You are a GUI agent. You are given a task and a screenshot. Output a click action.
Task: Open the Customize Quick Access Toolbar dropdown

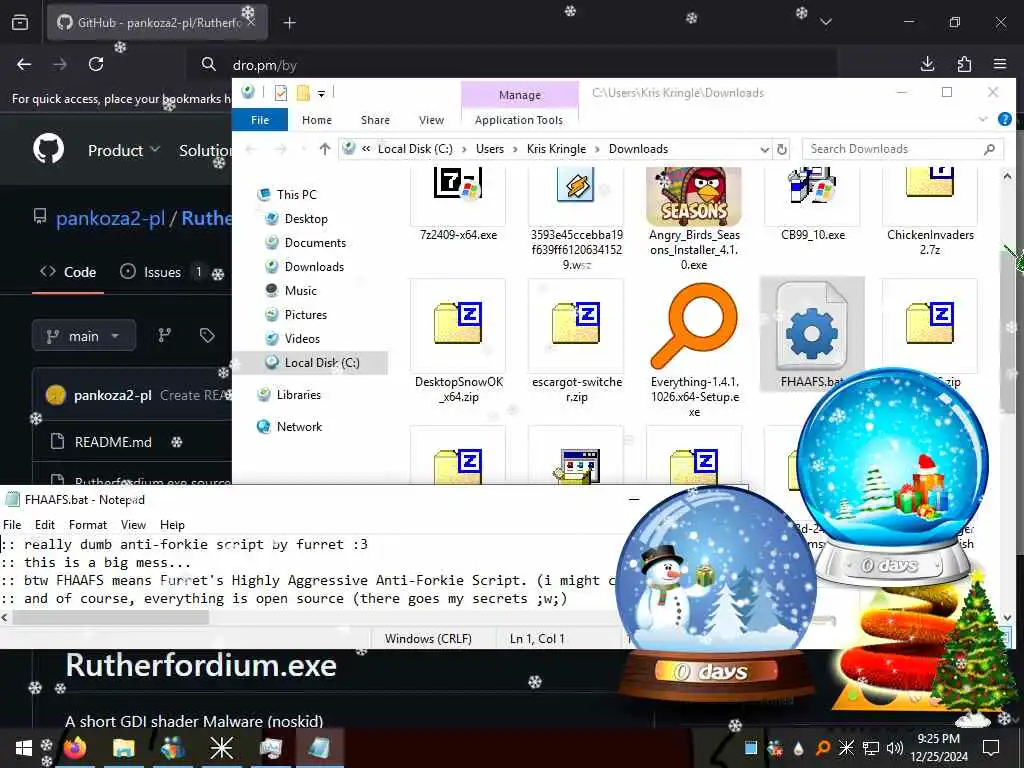(321, 94)
